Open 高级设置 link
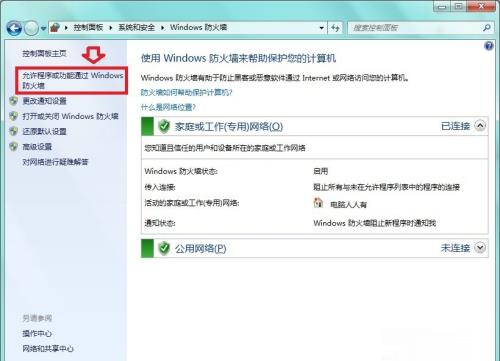Screen dimensions: 500x361 click(x=37, y=147)
